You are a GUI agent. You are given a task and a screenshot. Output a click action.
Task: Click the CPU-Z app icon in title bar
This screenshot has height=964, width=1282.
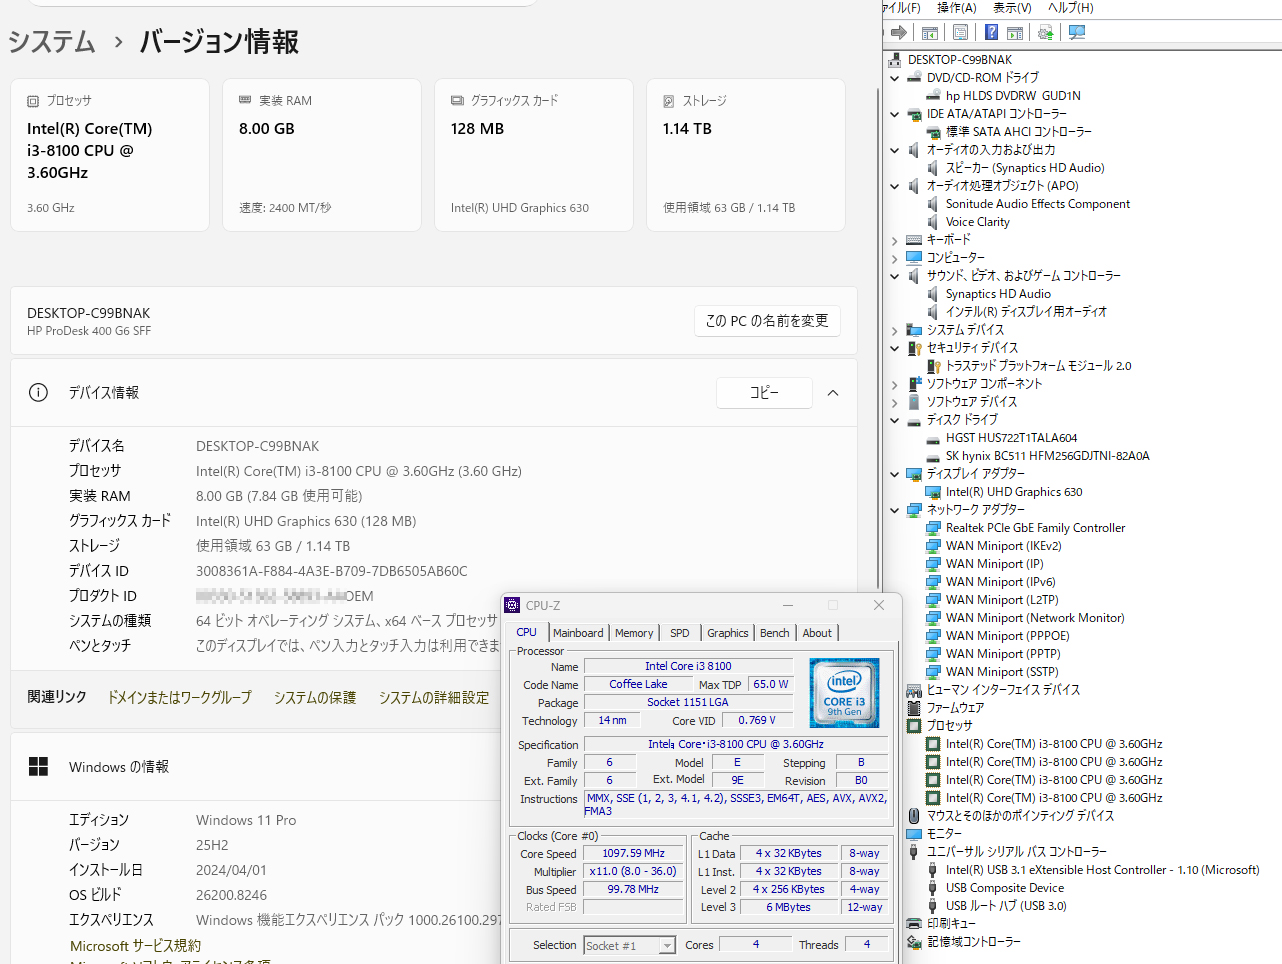[512, 605]
